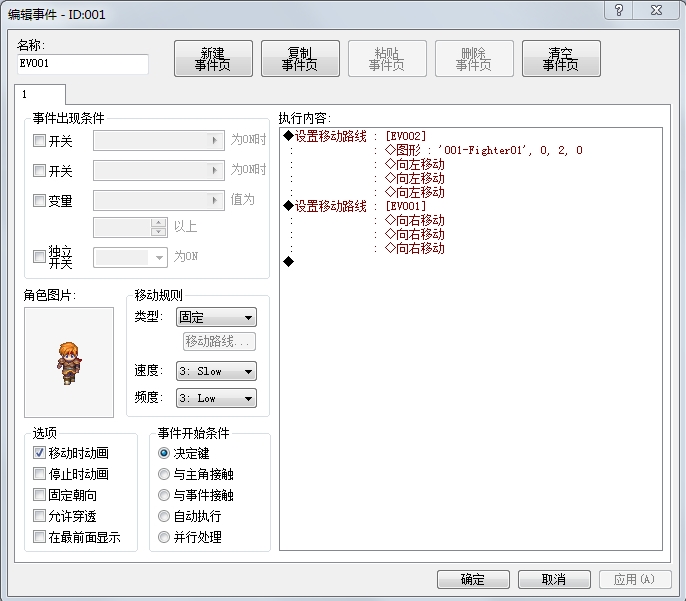Check 停止时动画 option
The width and height of the screenshot is (686, 601).
pyautogui.click(x=39, y=474)
